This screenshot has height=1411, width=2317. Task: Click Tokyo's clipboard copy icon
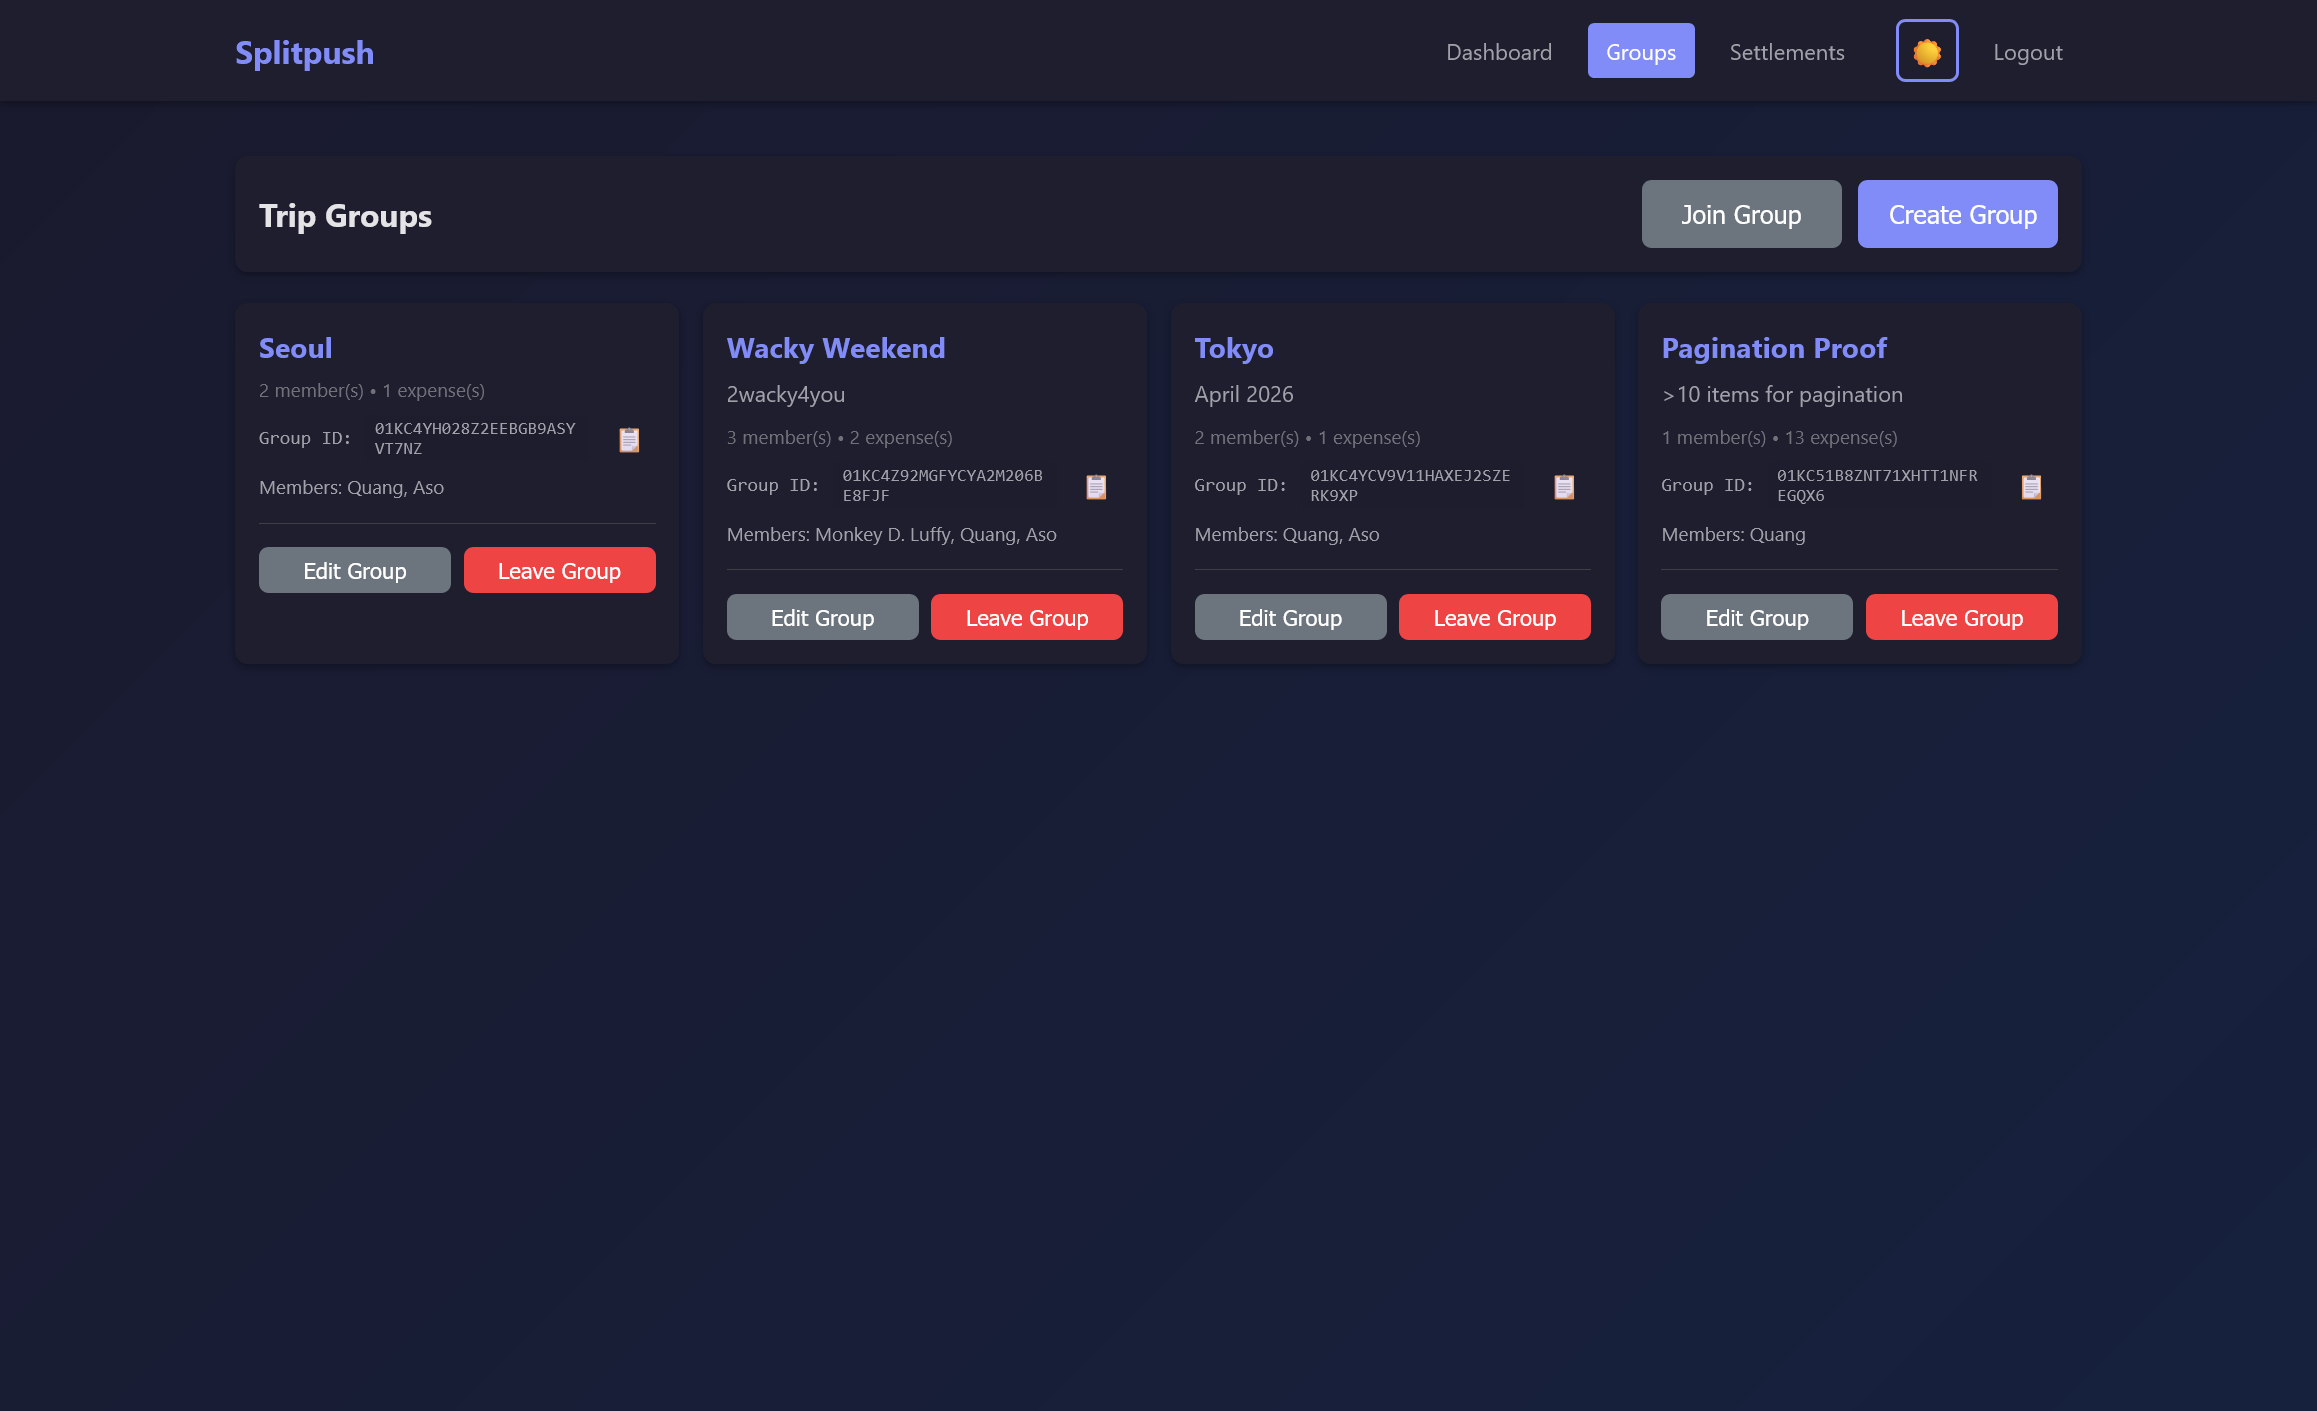1564,487
